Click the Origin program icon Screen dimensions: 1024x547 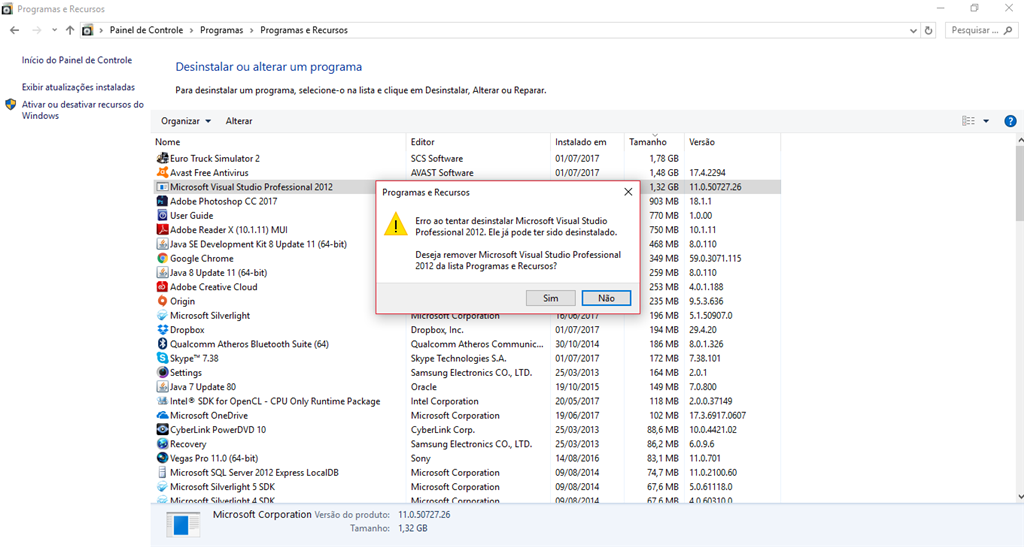pos(162,301)
